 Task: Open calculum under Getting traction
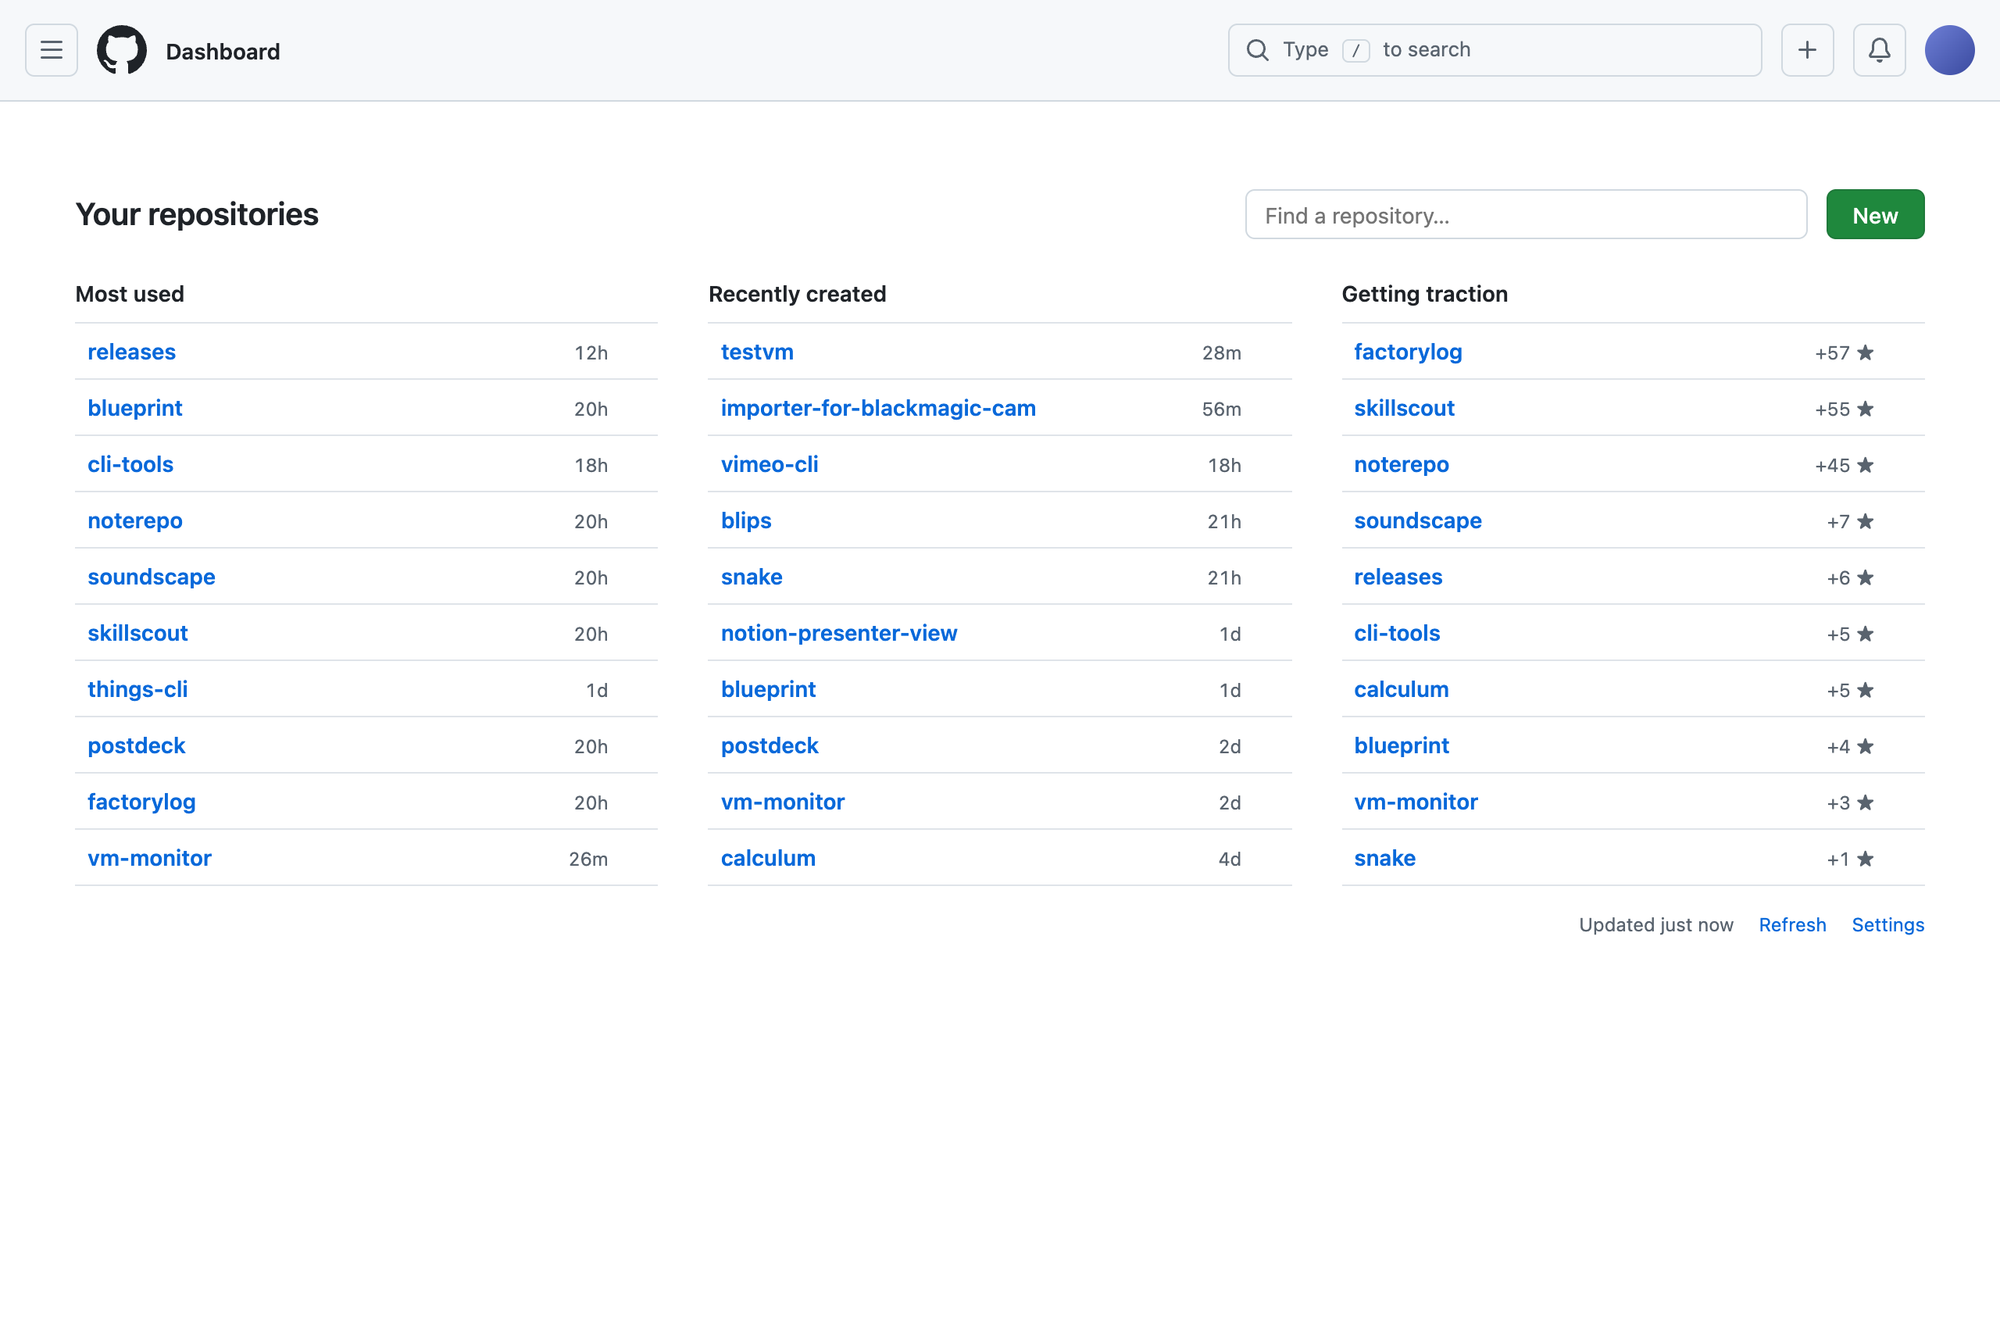[1401, 689]
